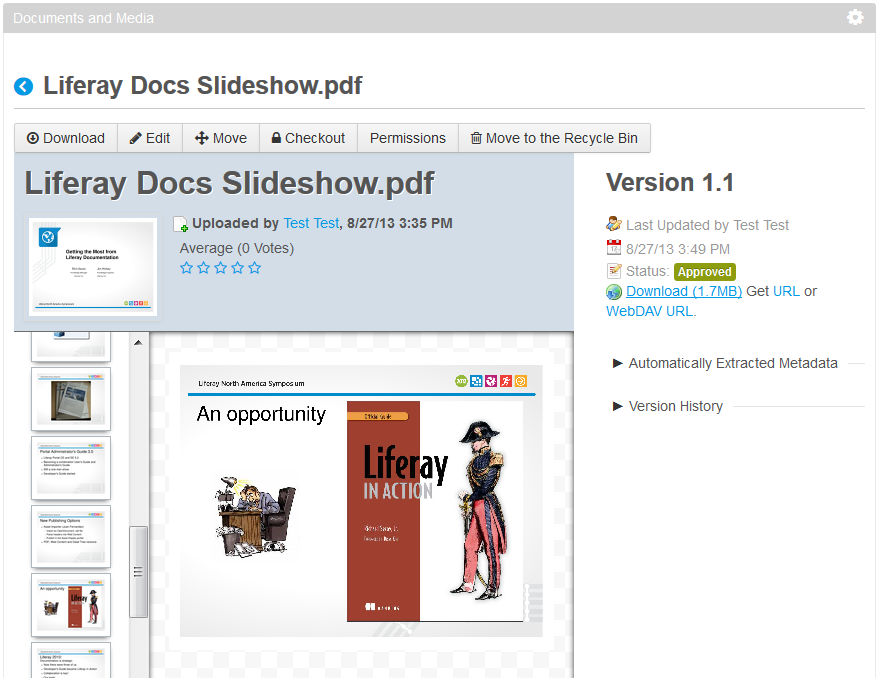Move the file to the Recycle Bin
Viewport: 880px width, 678px height.
click(x=554, y=138)
